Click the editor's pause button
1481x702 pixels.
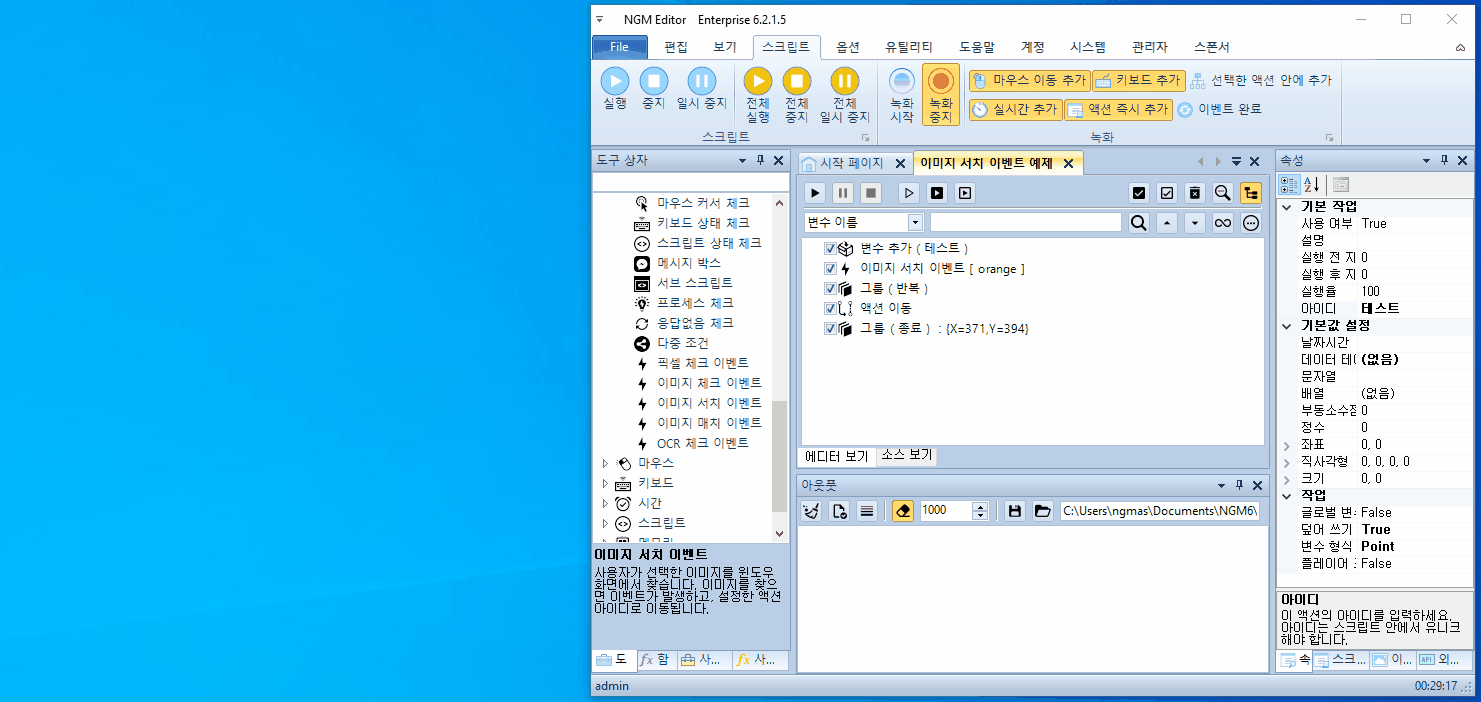coord(844,193)
